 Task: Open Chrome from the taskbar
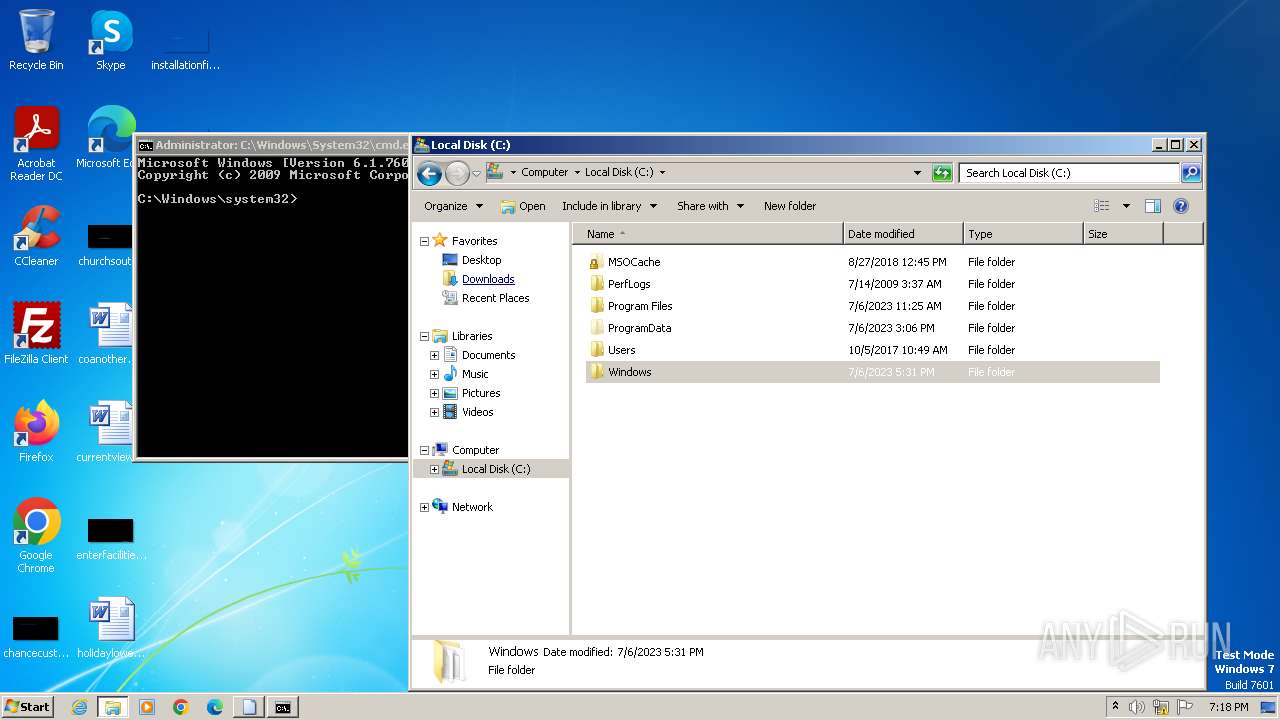pyautogui.click(x=181, y=707)
